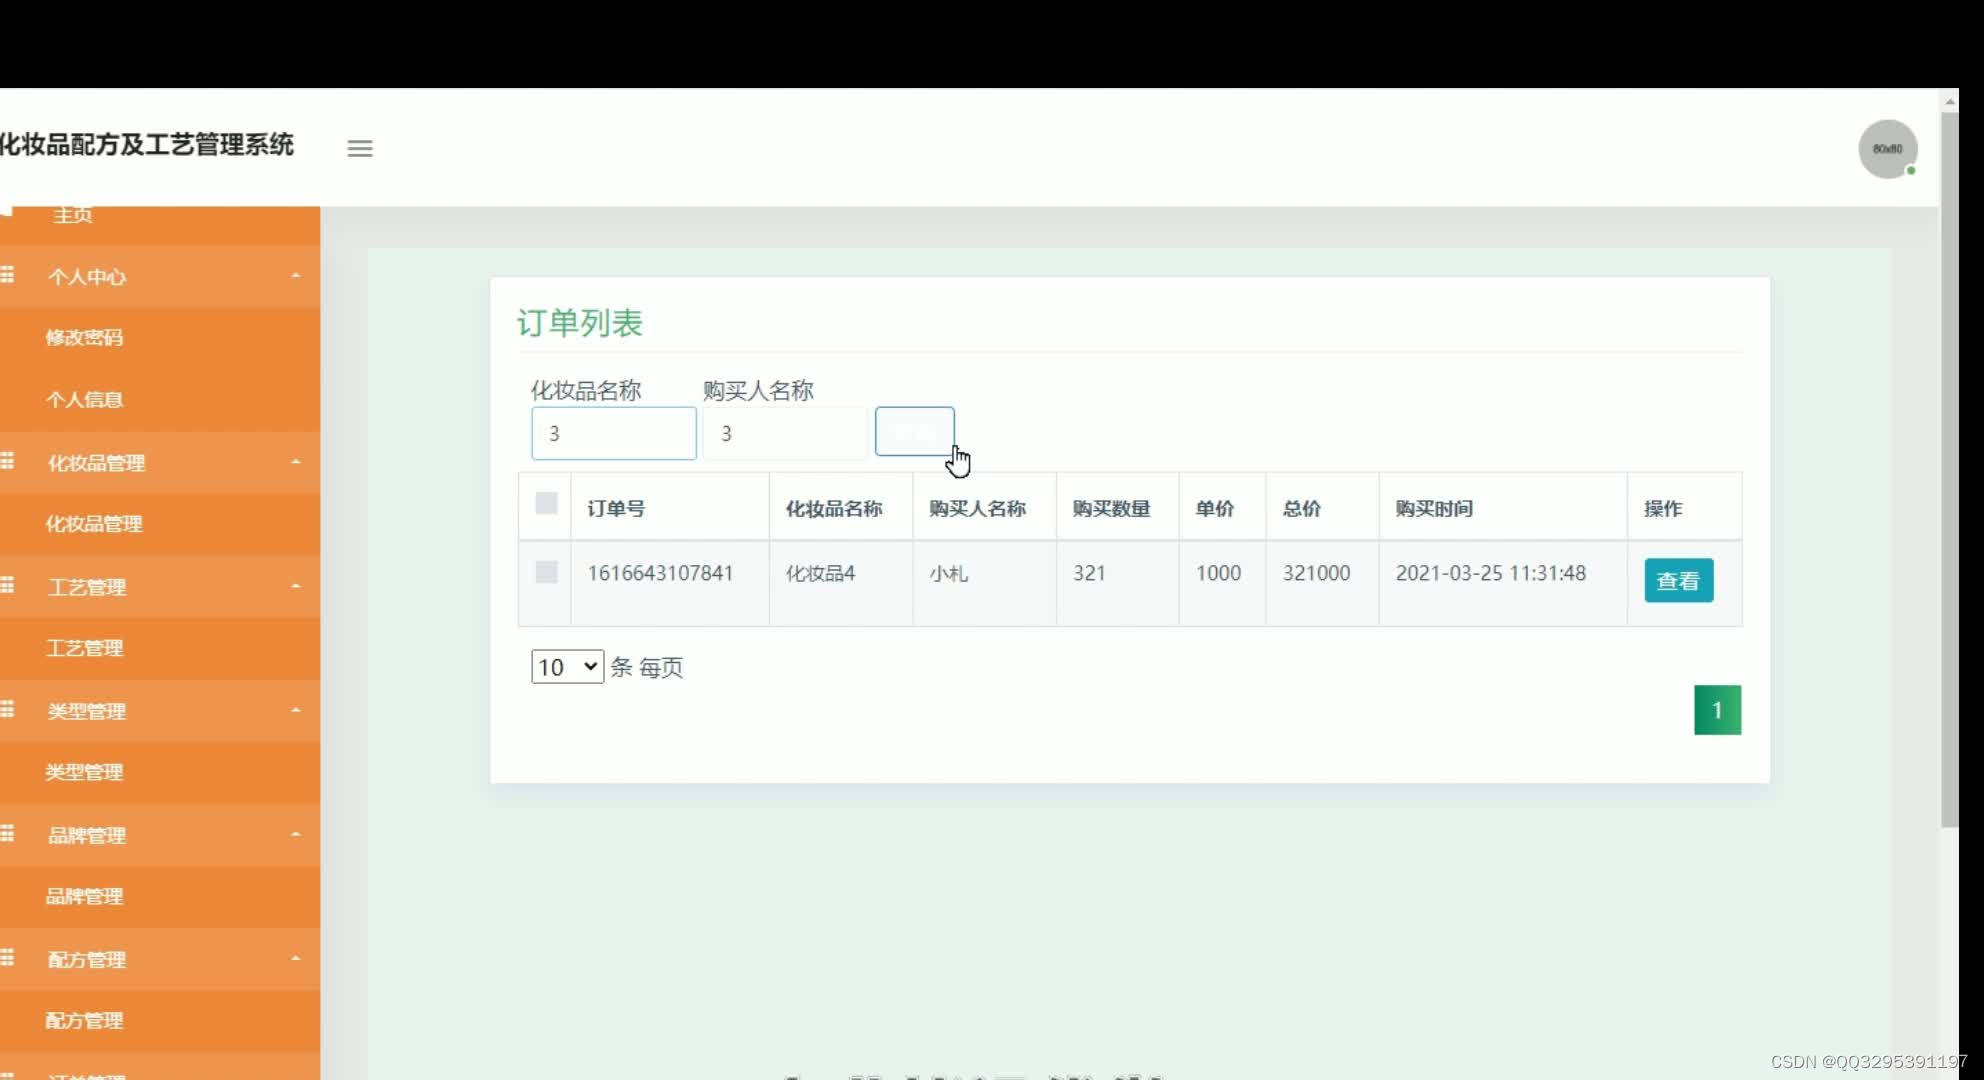Image resolution: width=1984 pixels, height=1080 pixels.
Task: Click the grid icon beside 工艺管理 header
Action: point(7,585)
